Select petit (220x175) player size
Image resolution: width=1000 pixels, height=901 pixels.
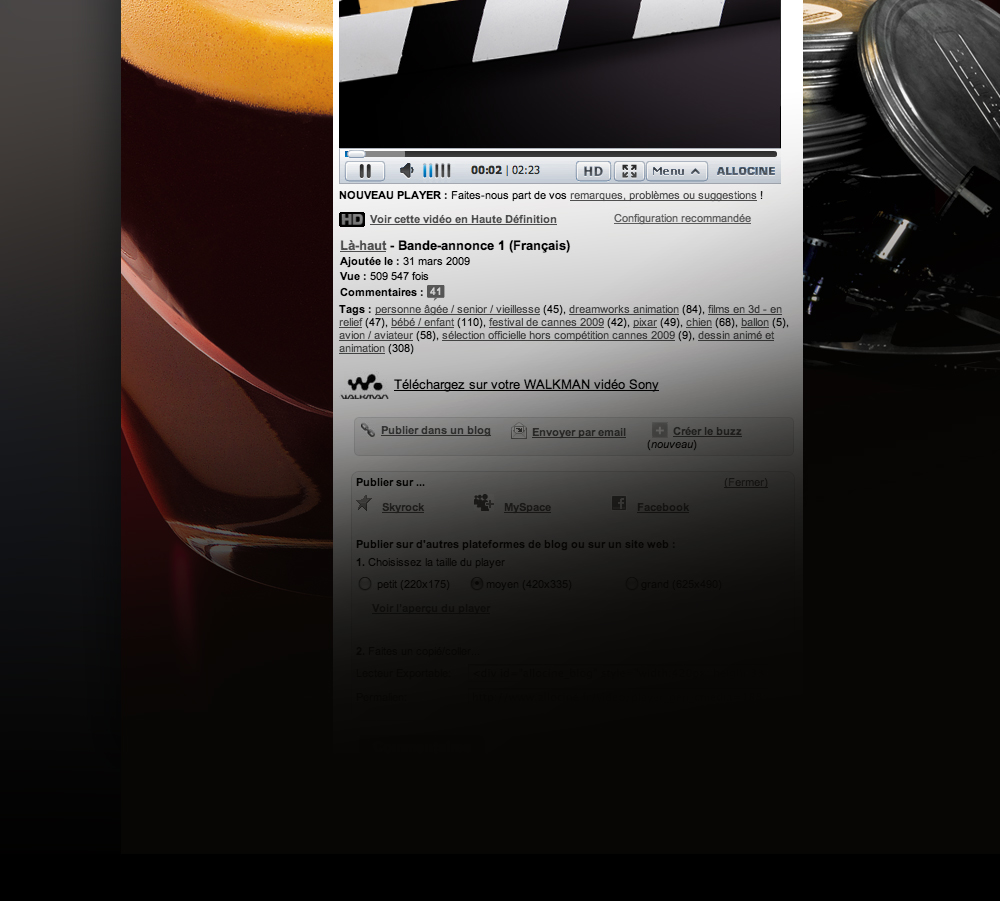click(x=365, y=584)
